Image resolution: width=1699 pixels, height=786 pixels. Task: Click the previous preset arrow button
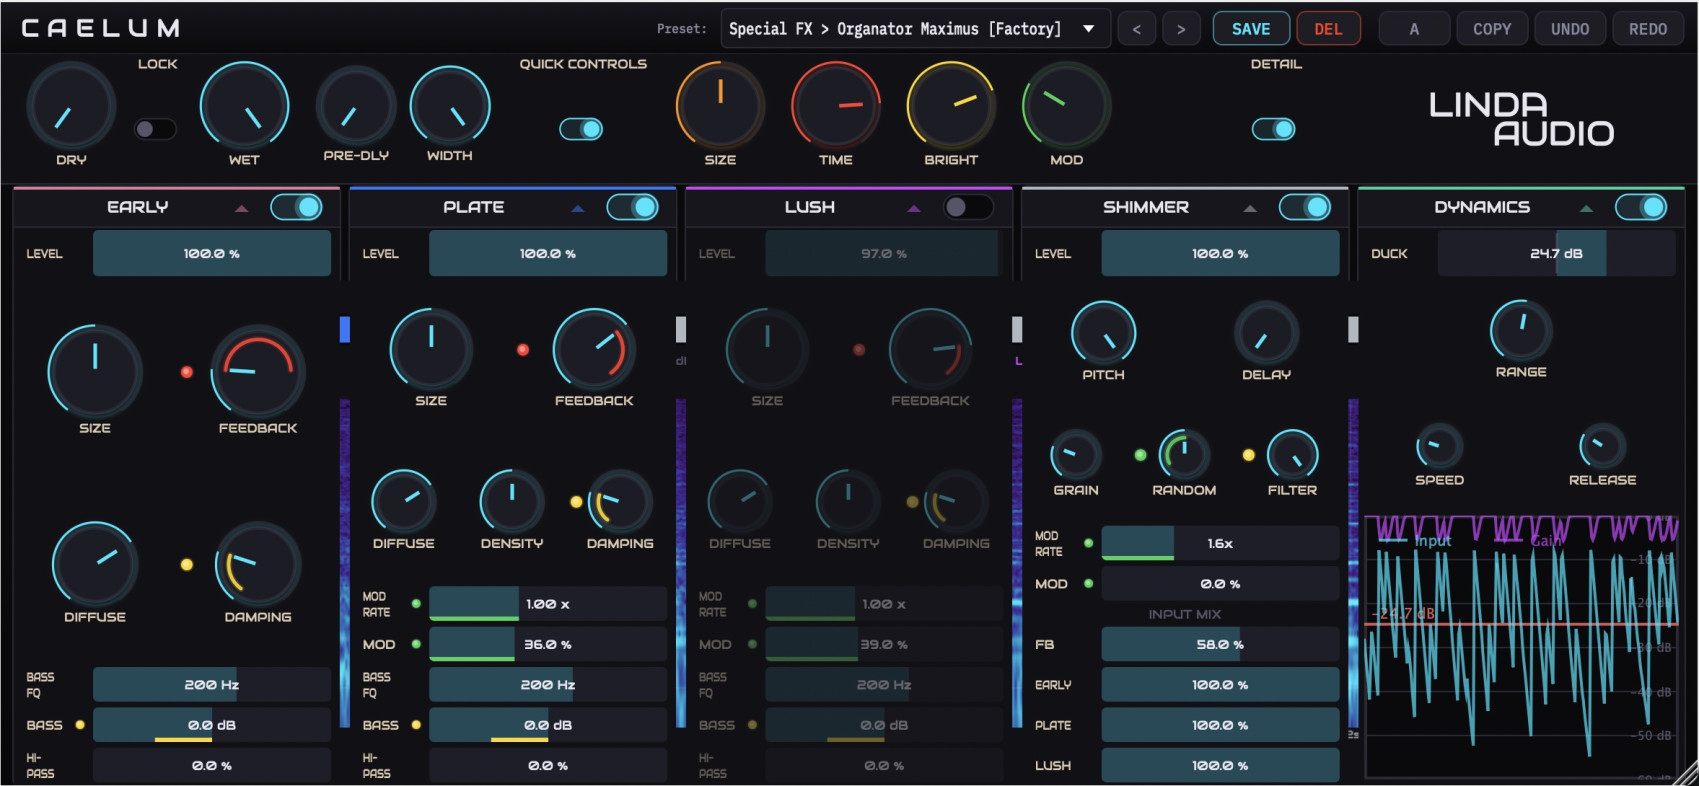1136,29
